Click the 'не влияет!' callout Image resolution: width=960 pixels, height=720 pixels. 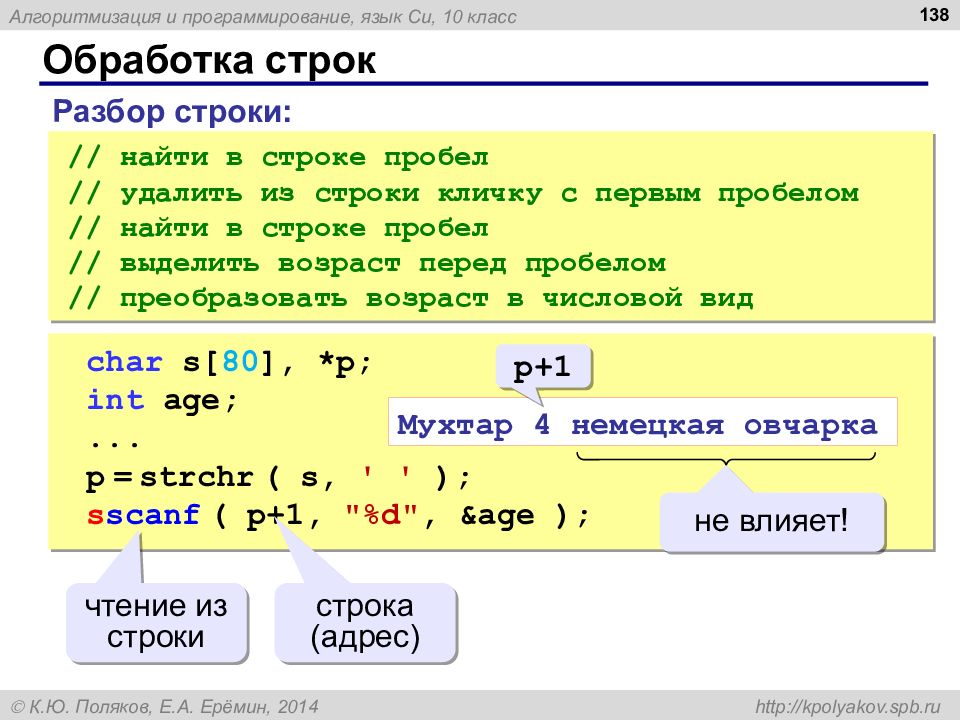pos(771,522)
